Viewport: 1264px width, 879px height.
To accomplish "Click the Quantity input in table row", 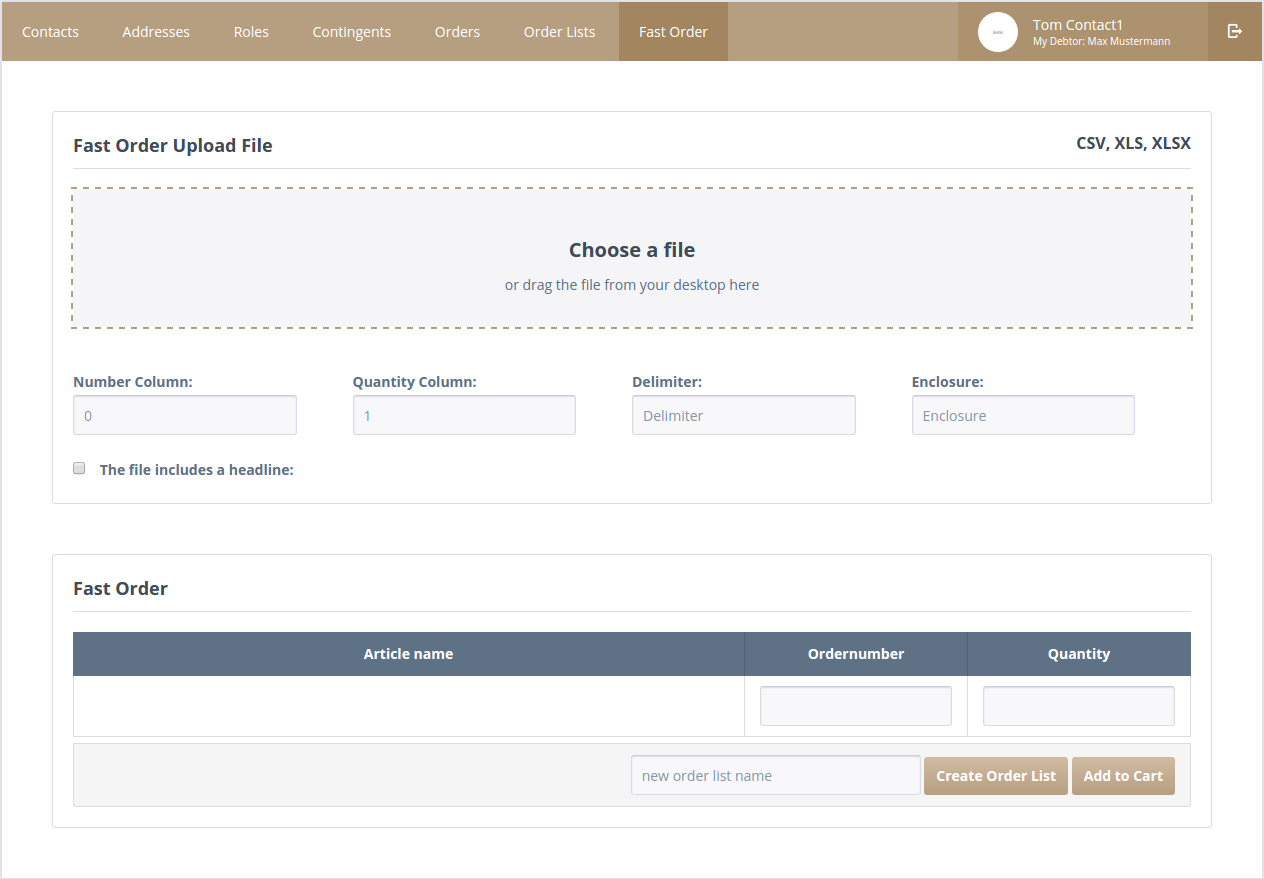I will tap(1078, 706).
